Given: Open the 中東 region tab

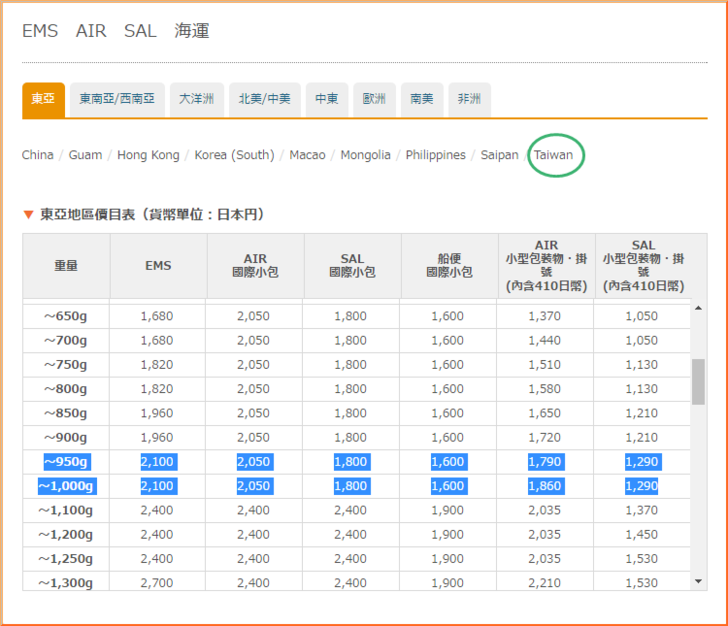Looking at the screenshot, I should click(x=327, y=99).
